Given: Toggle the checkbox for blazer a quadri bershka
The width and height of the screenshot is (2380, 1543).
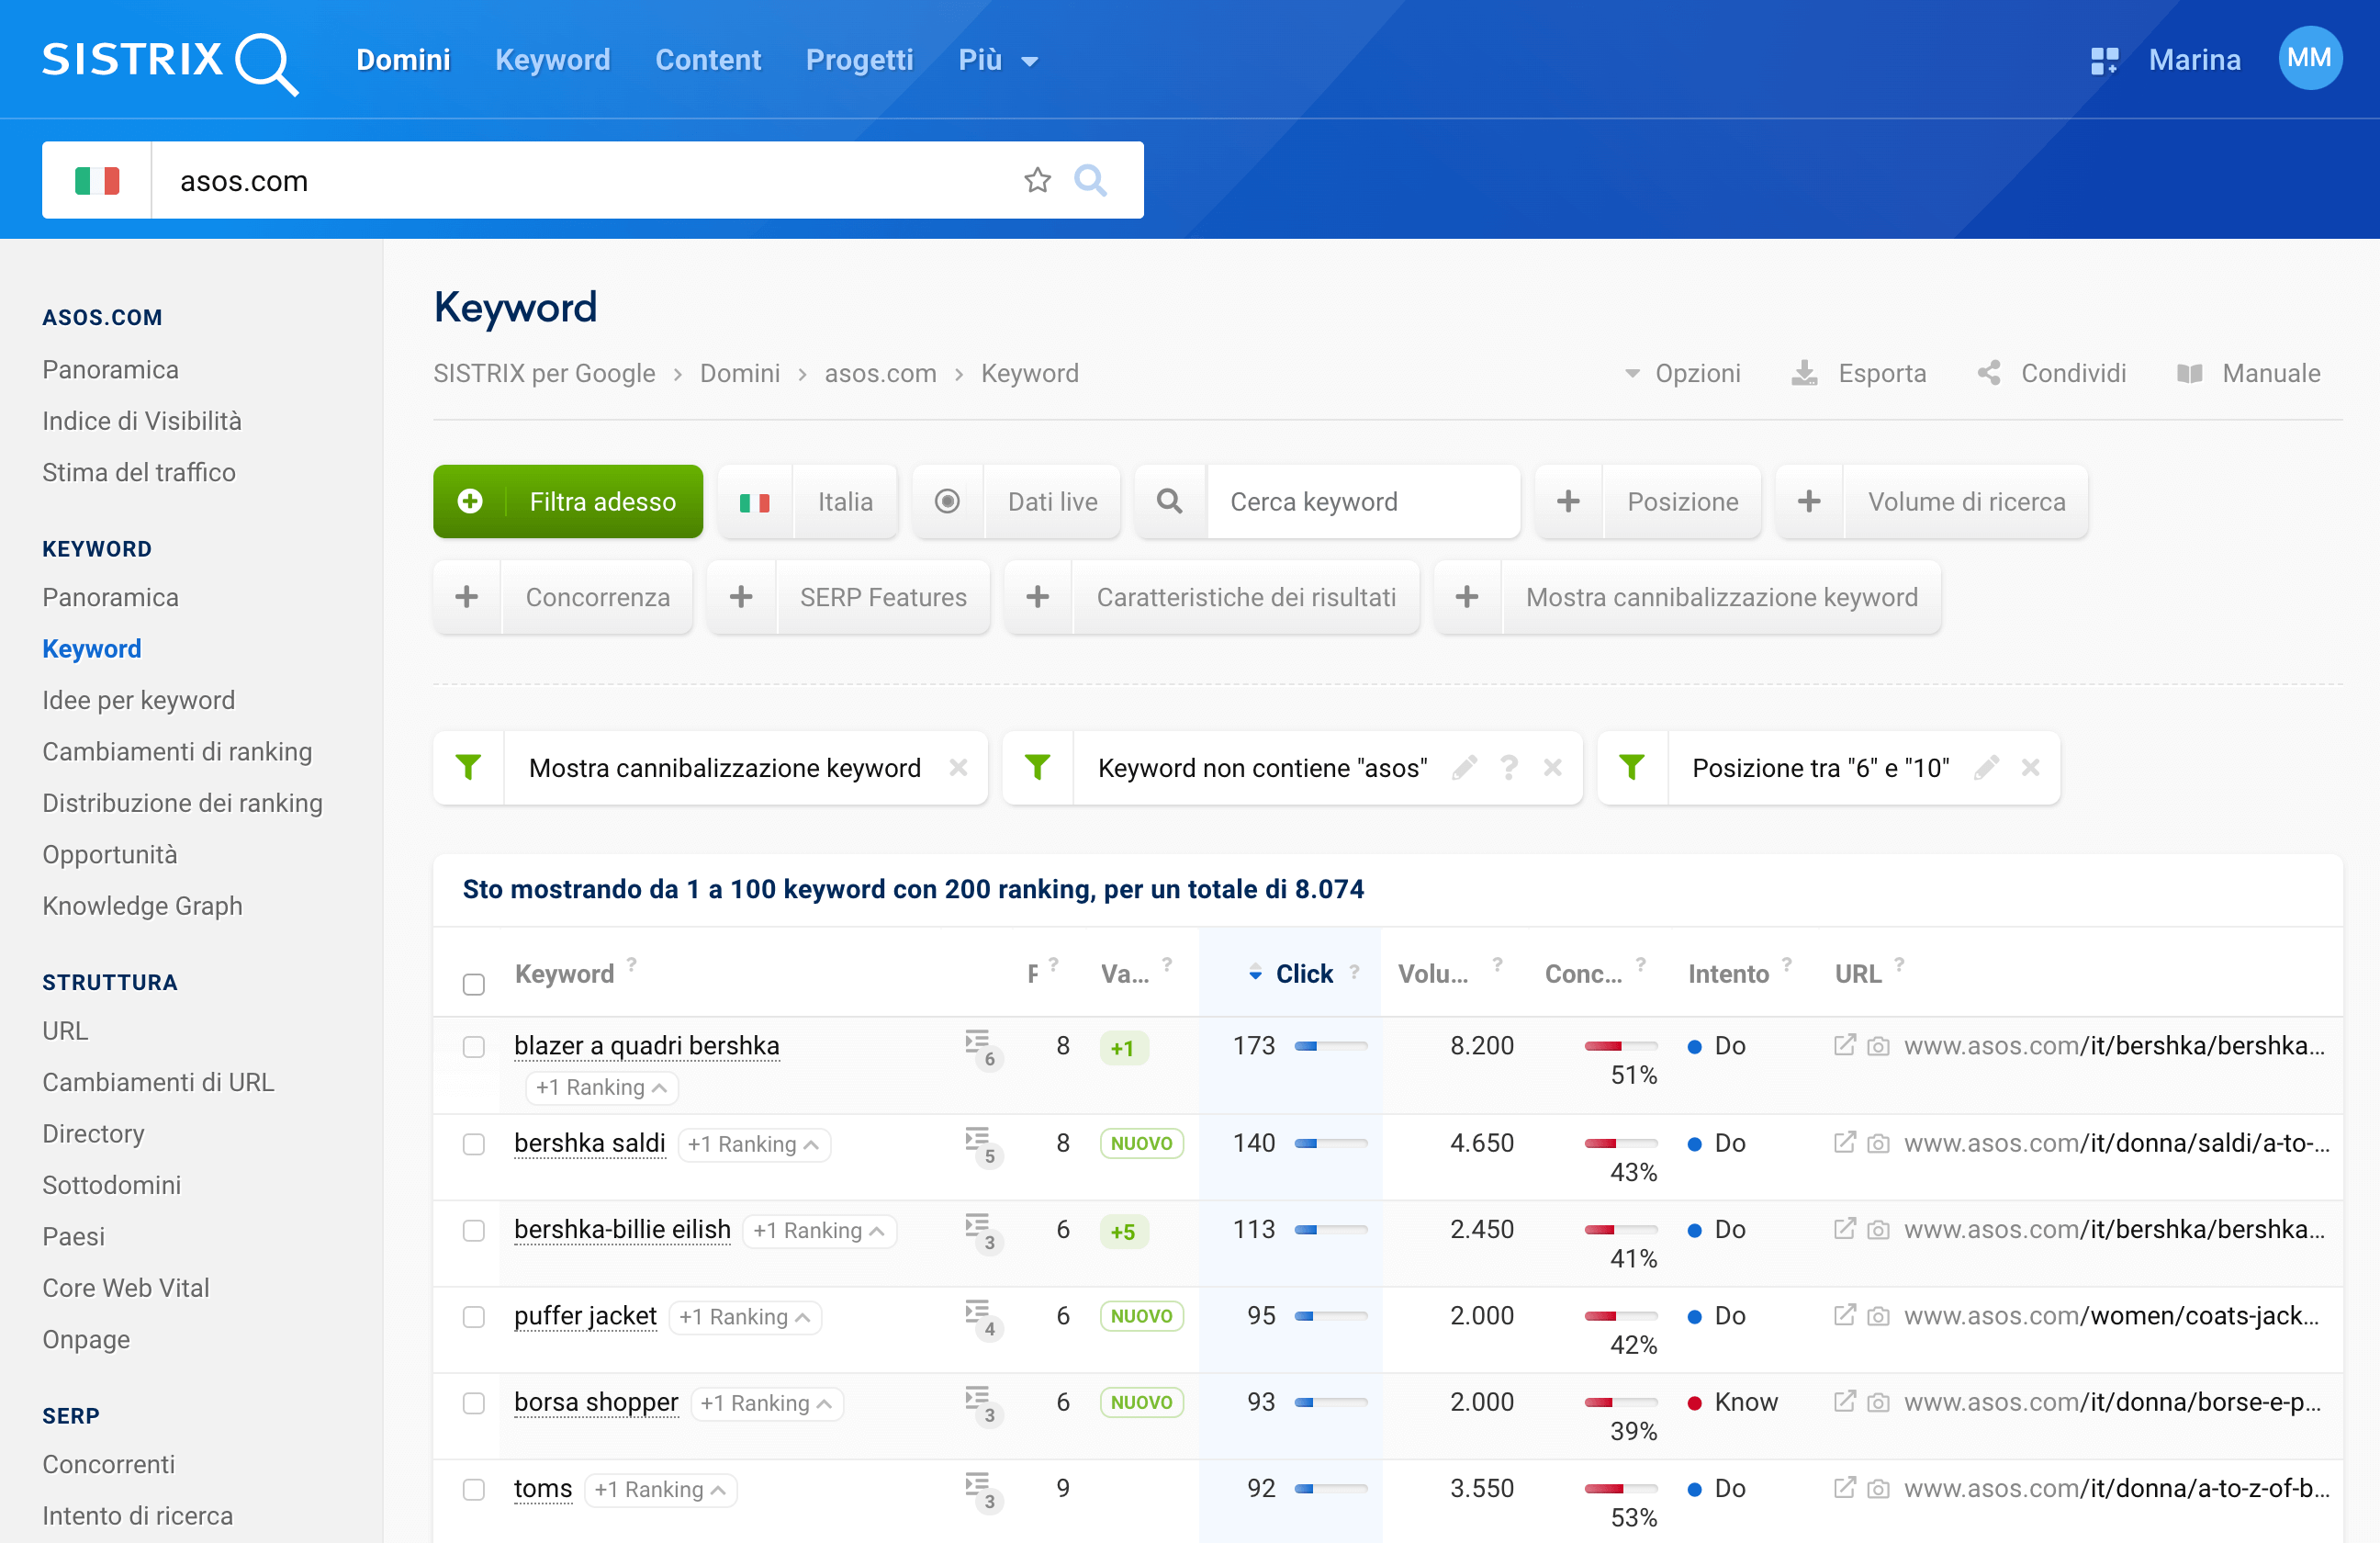Looking at the screenshot, I should pos(476,1045).
